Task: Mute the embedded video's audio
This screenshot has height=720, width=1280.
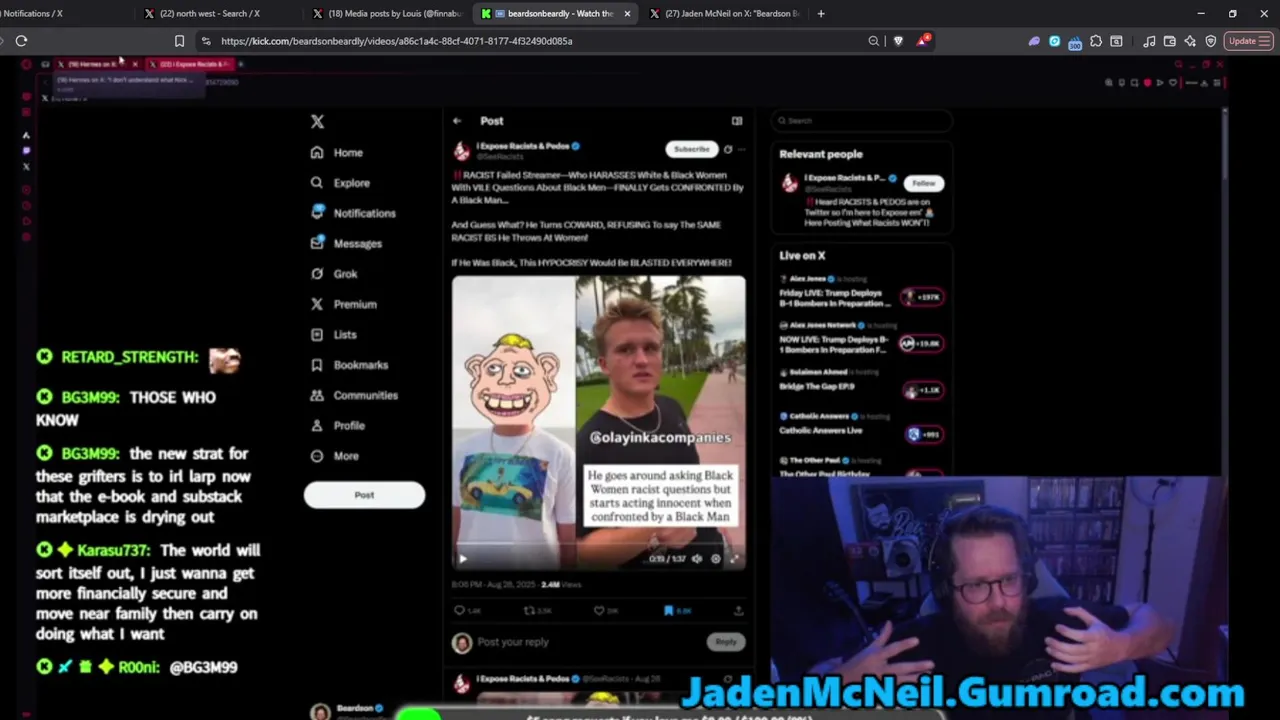Action: [697, 559]
